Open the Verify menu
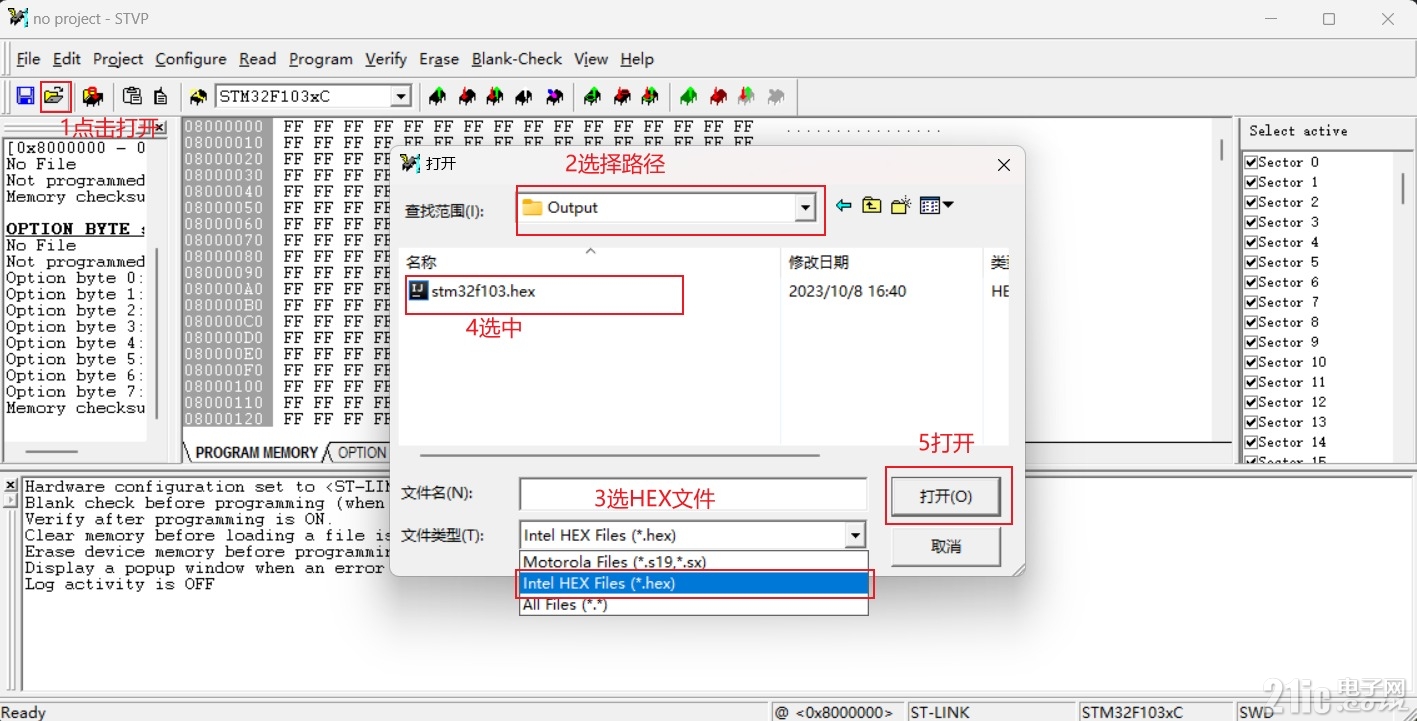This screenshot has width=1417, height=721. 386,59
